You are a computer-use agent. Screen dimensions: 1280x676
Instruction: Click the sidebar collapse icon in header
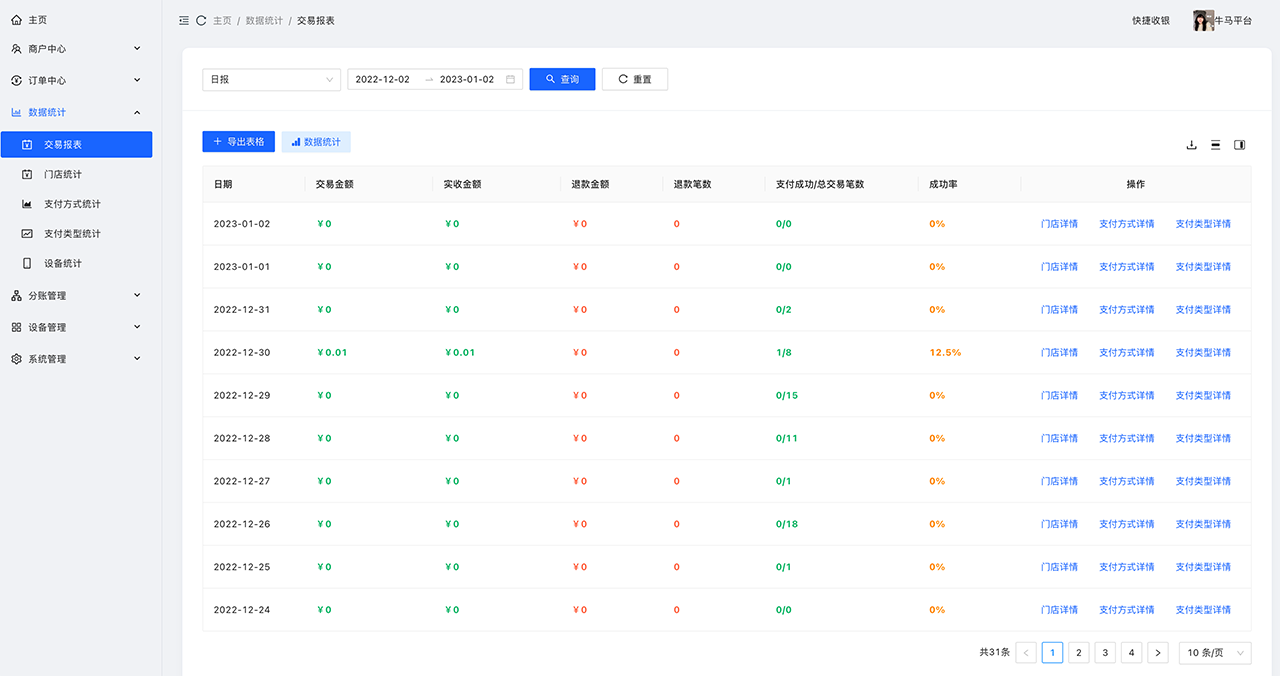coord(184,20)
